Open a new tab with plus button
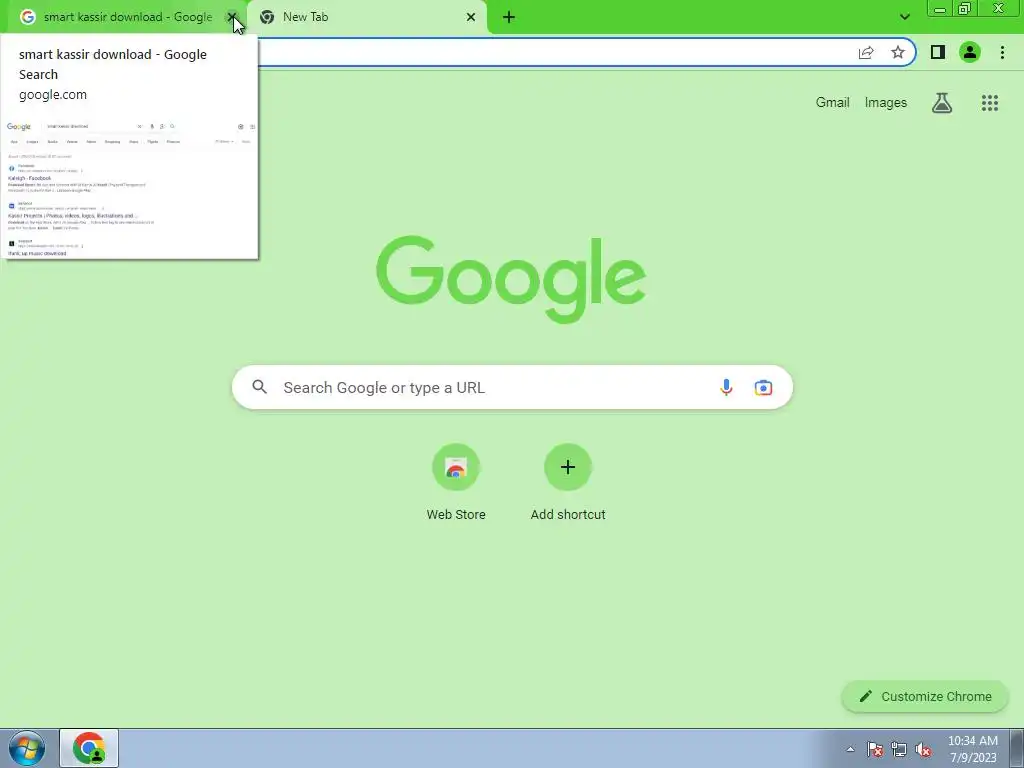Viewport: 1024px width, 768px height. tap(509, 18)
